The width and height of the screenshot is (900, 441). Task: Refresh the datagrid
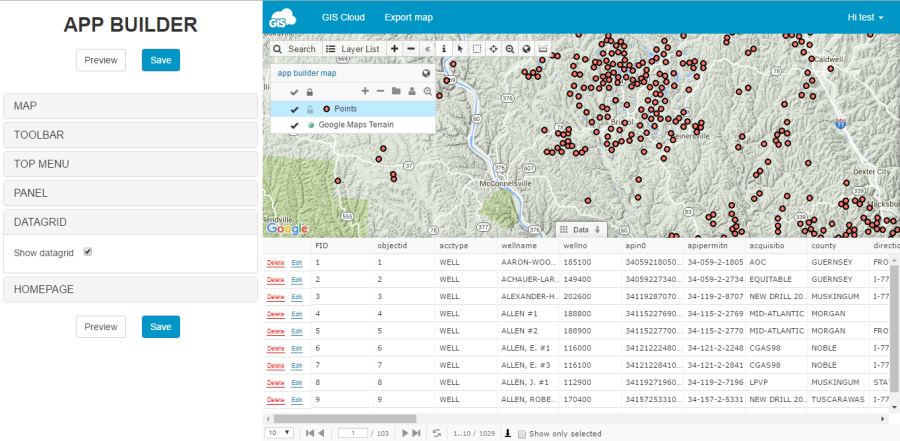(x=437, y=434)
